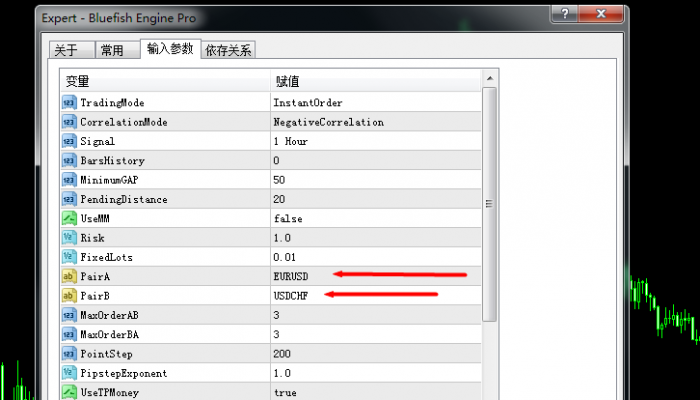Select the UseMM variable name

pyautogui.click(x=95, y=218)
